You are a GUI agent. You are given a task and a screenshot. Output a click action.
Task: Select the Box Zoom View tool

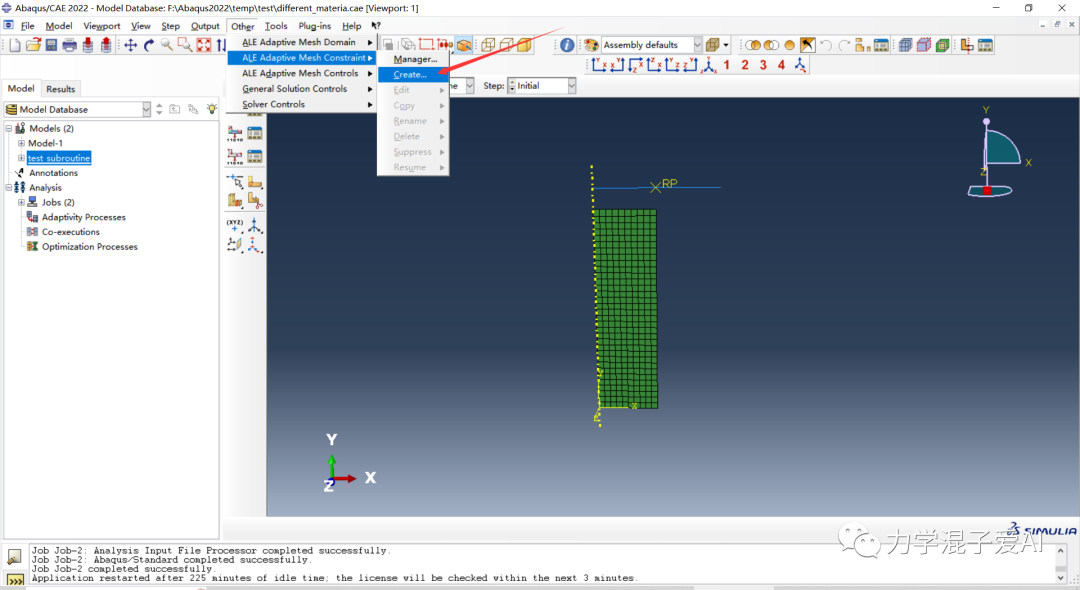185,45
